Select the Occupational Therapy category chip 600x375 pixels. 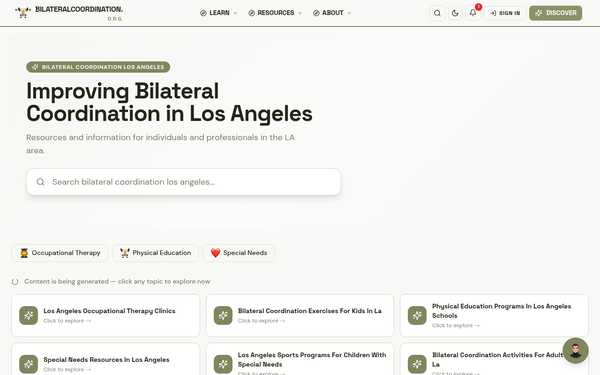[60, 253]
